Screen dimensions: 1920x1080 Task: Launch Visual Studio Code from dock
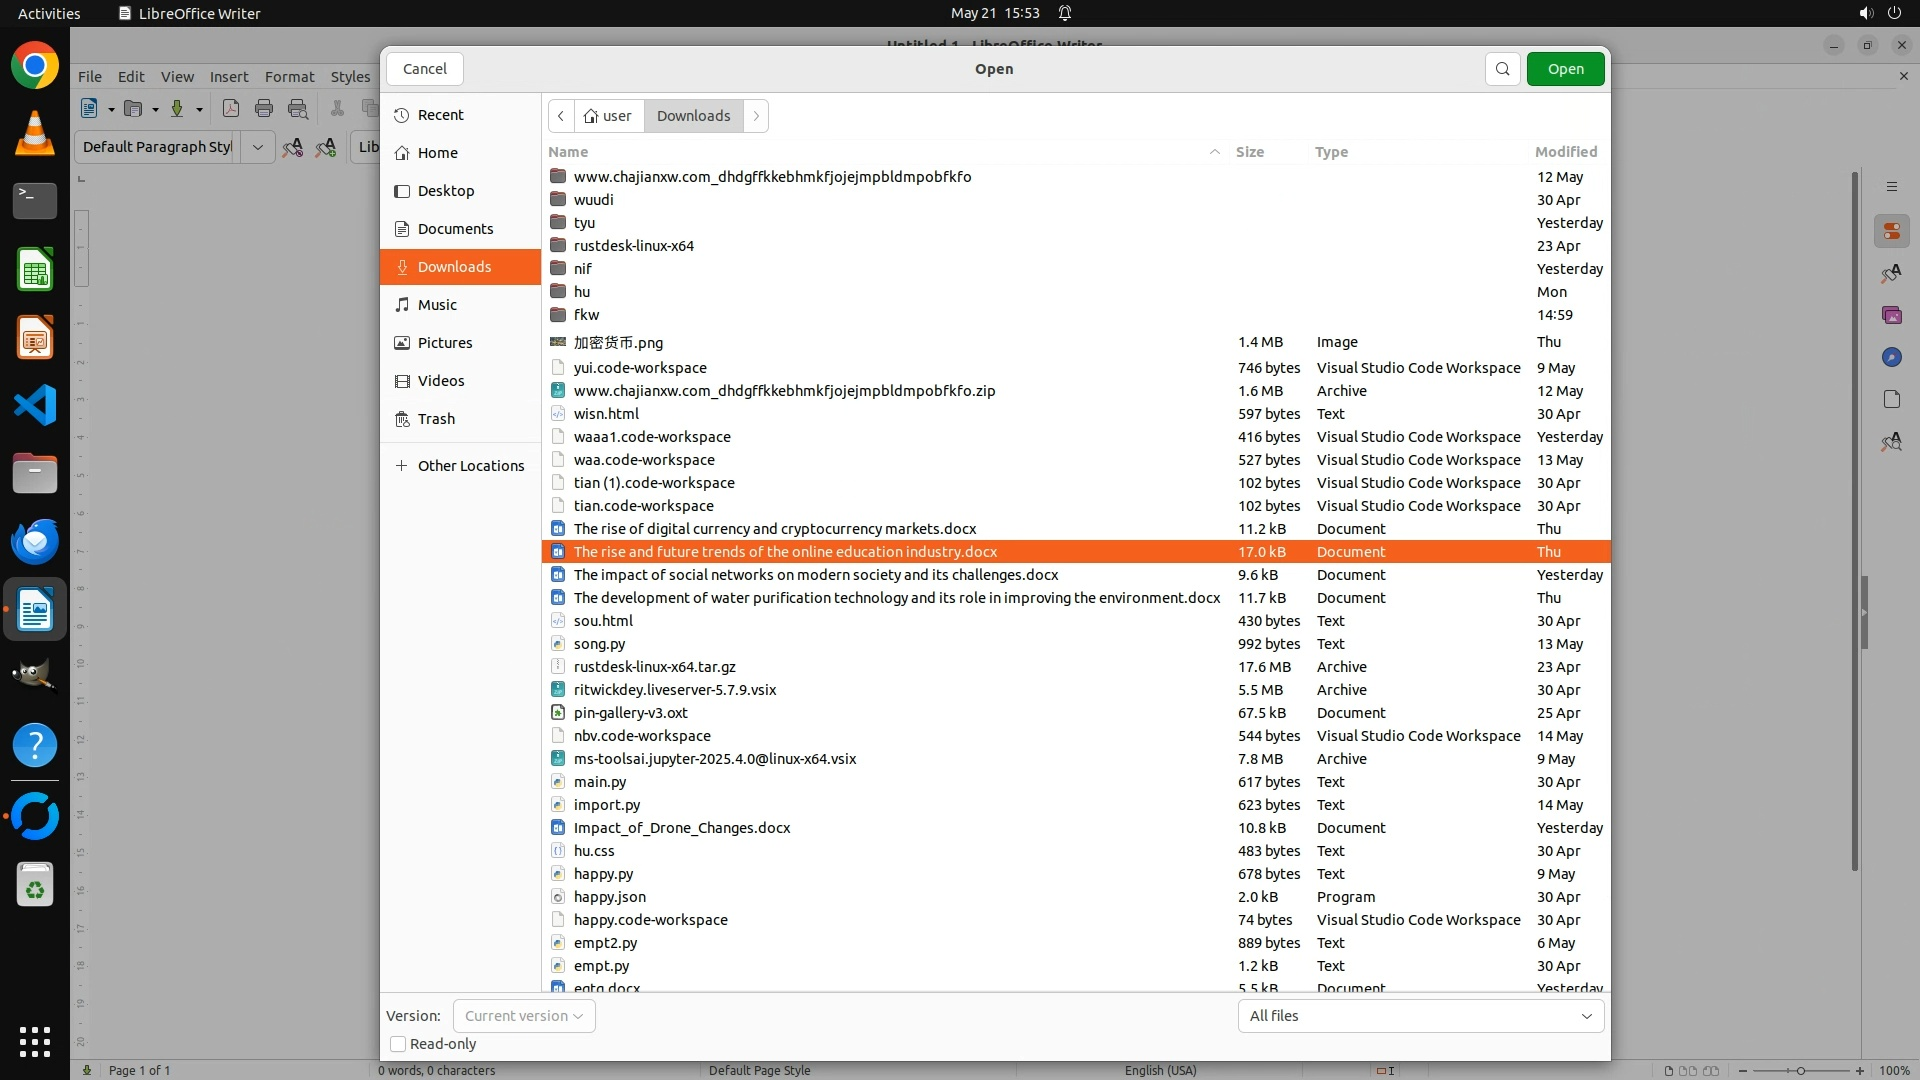pos(35,406)
